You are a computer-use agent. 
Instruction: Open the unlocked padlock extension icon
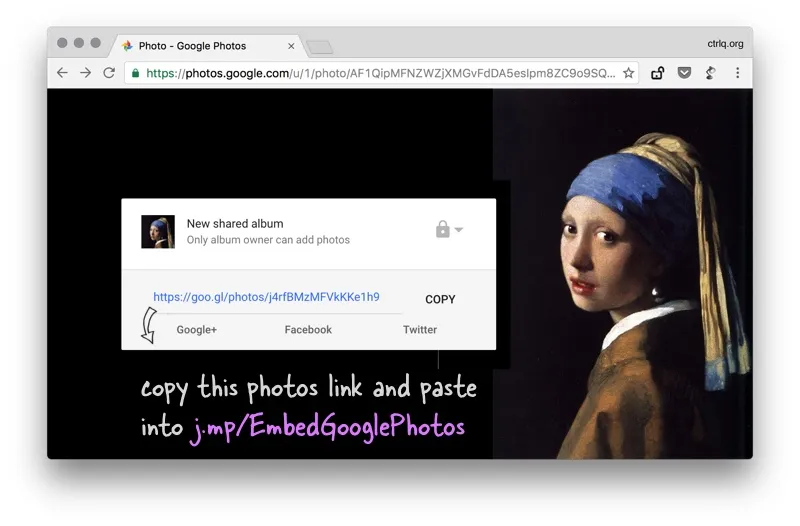click(x=658, y=73)
